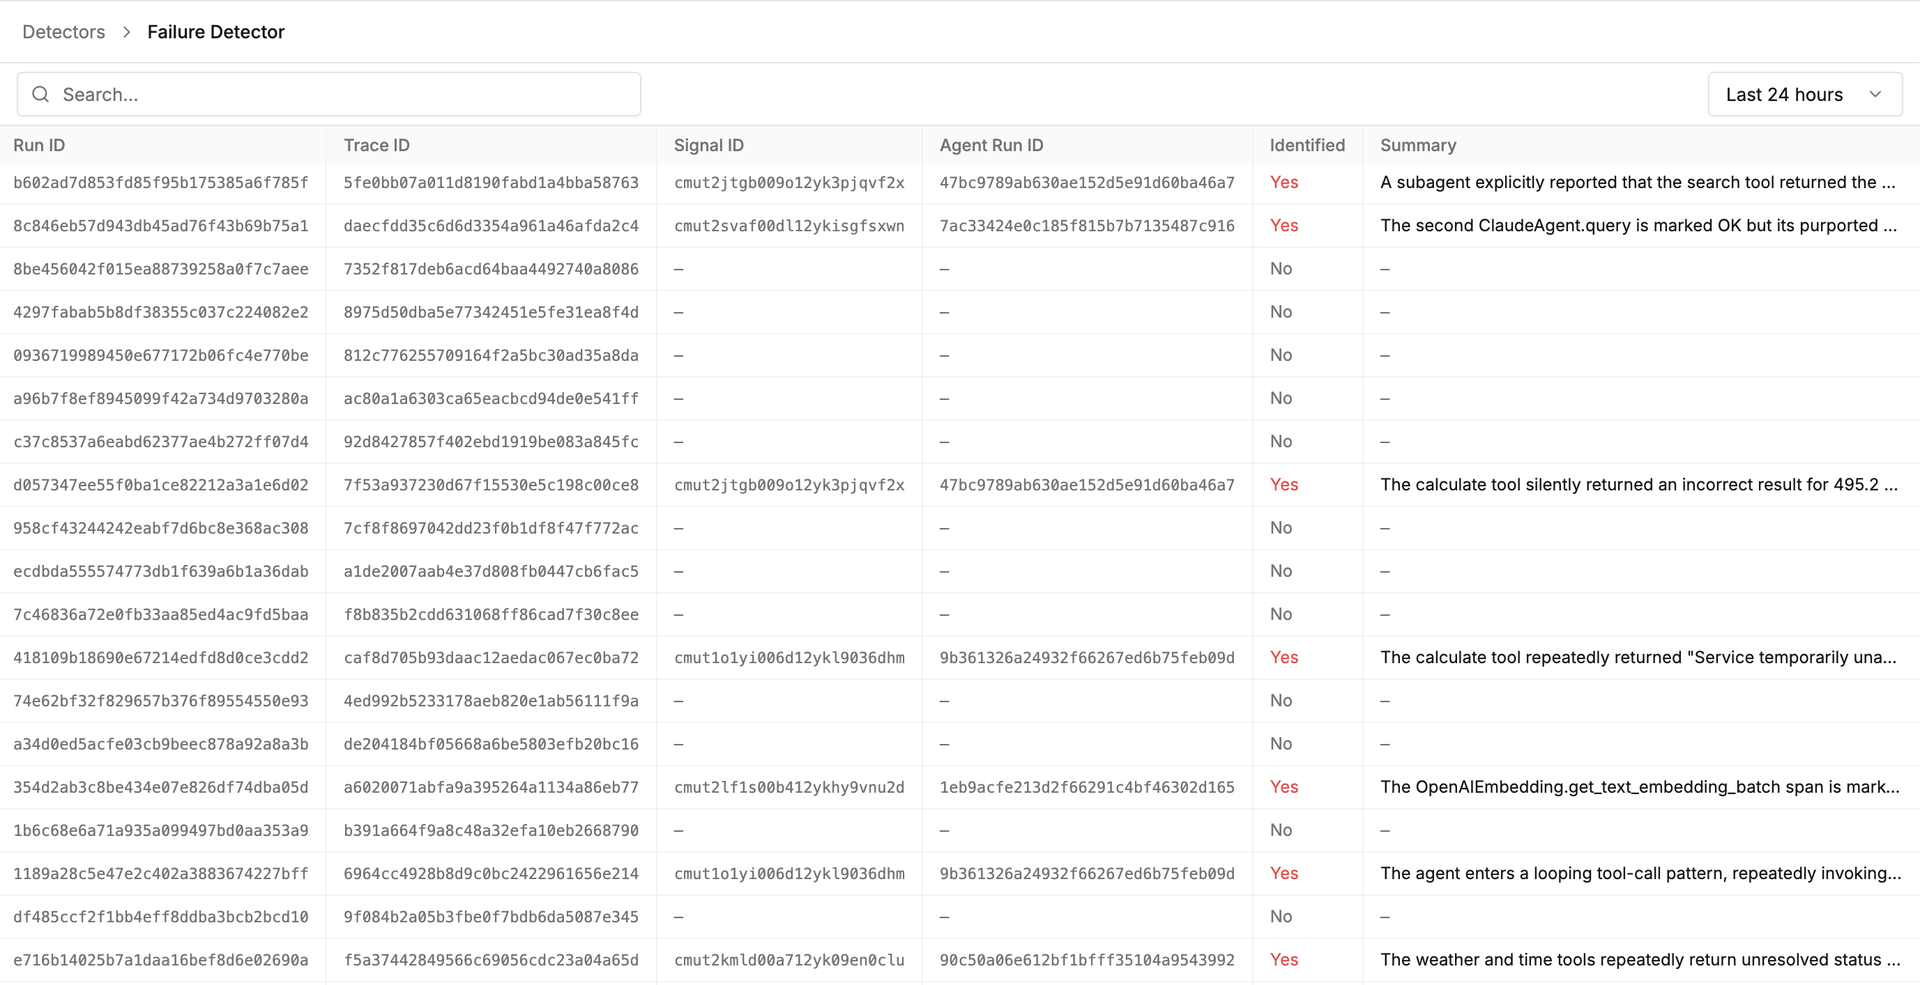Select run b602ad7d853fd85f95b175385a6f785f
The height and width of the screenshot is (985, 1920).
161,182
